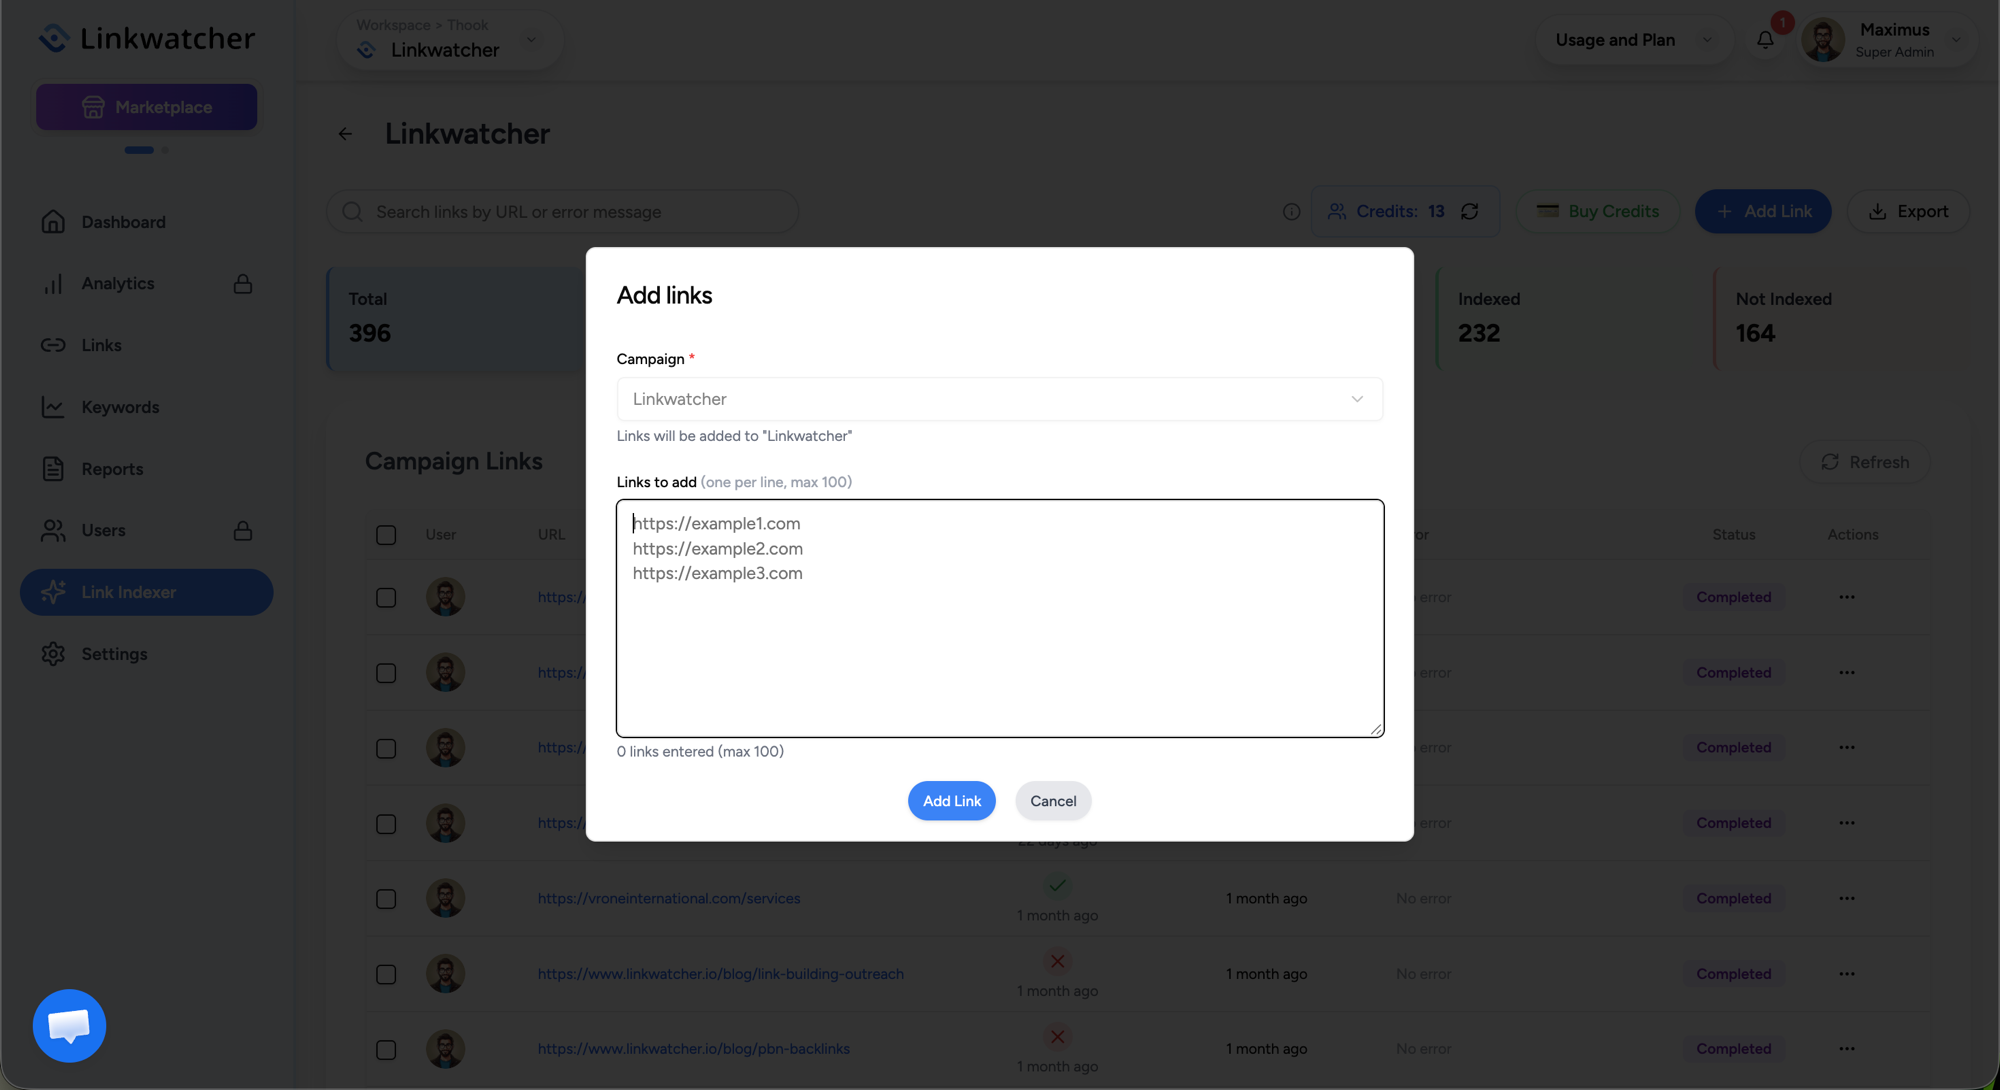Click the credits refresh icon

coord(1469,212)
